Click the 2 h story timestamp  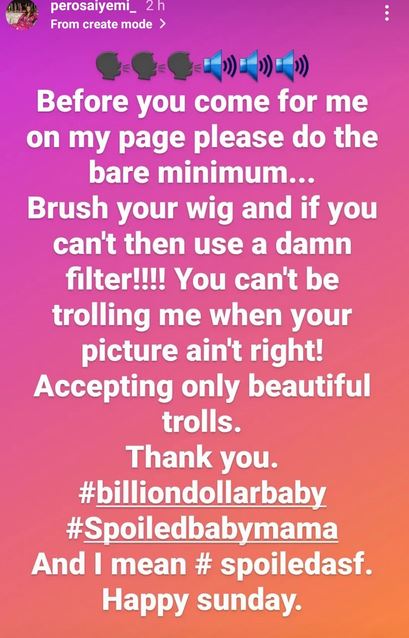[x=155, y=6]
